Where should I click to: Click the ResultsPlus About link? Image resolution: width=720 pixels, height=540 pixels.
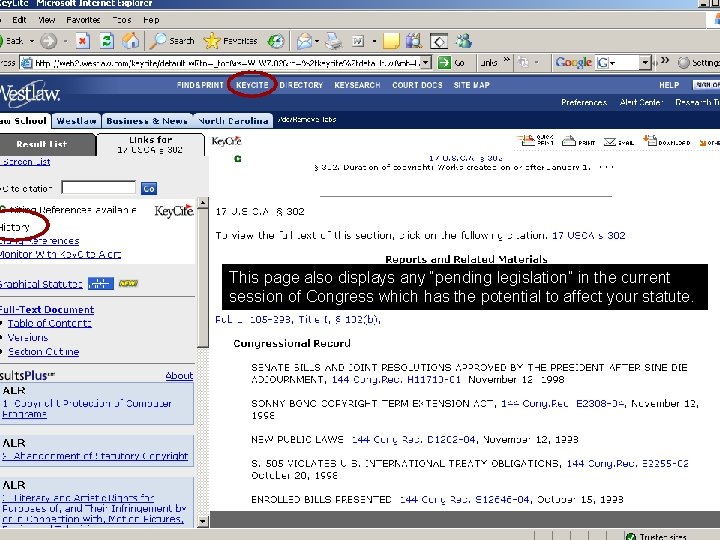(179, 376)
